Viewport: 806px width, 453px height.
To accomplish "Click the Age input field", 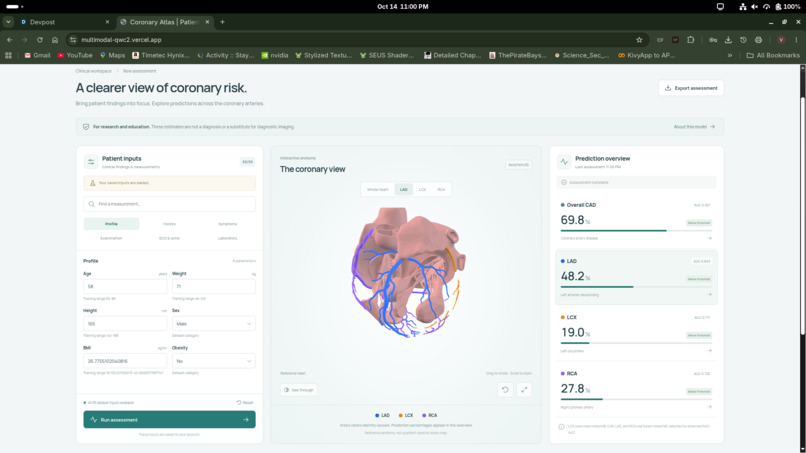I will click(x=125, y=286).
